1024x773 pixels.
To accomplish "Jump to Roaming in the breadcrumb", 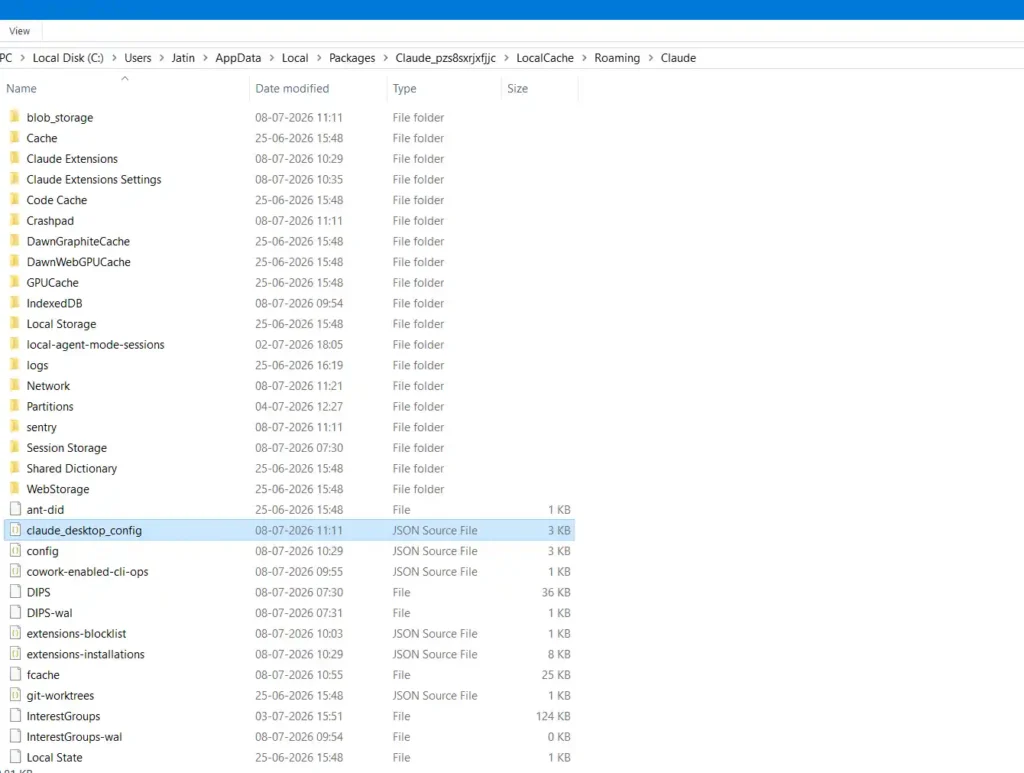I will pyautogui.click(x=616, y=57).
